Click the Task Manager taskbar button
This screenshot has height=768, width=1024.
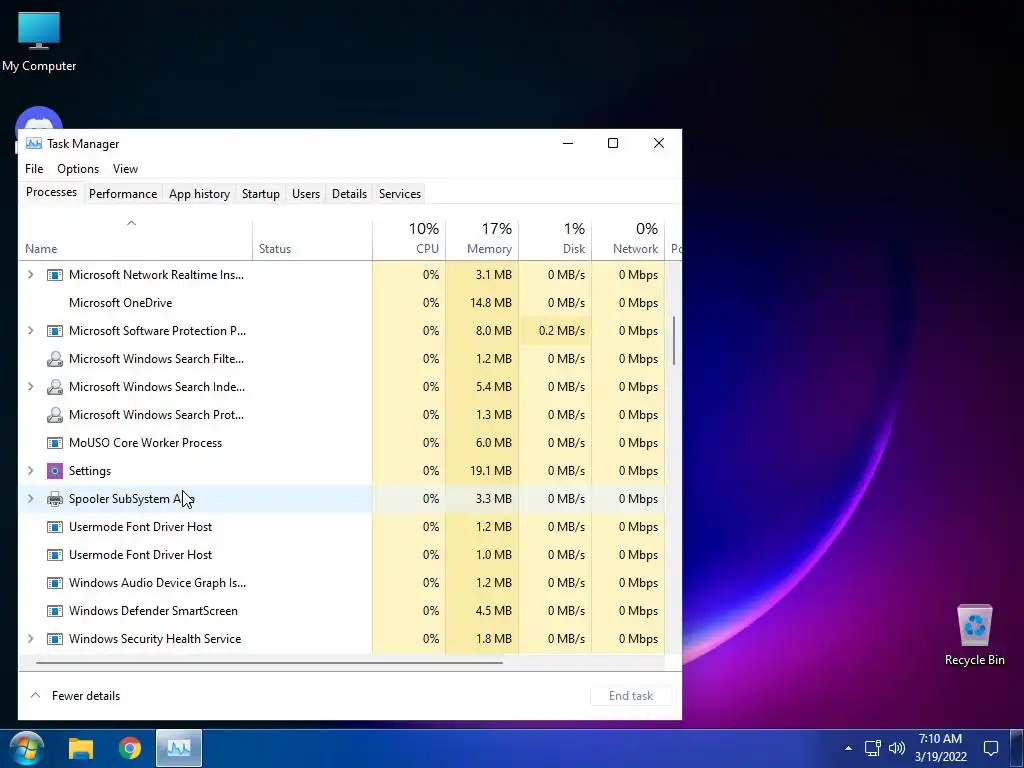pyautogui.click(x=179, y=748)
